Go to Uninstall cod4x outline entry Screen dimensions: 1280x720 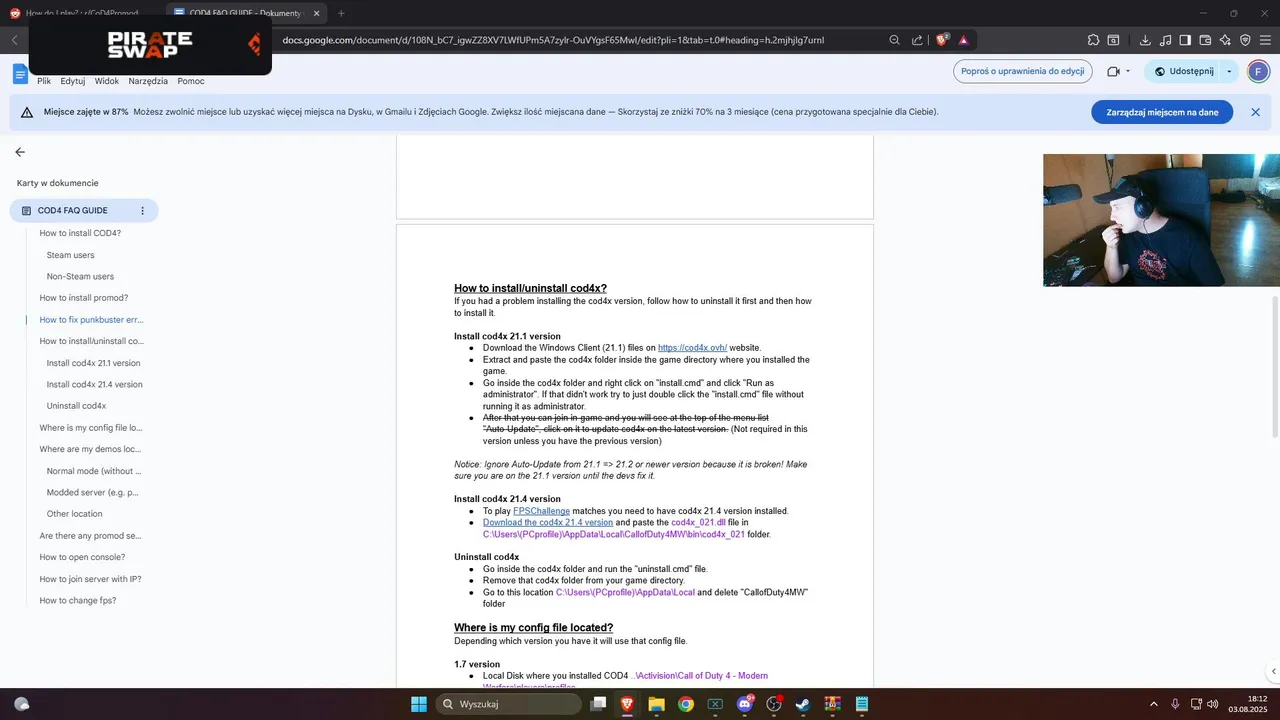(76, 406)
